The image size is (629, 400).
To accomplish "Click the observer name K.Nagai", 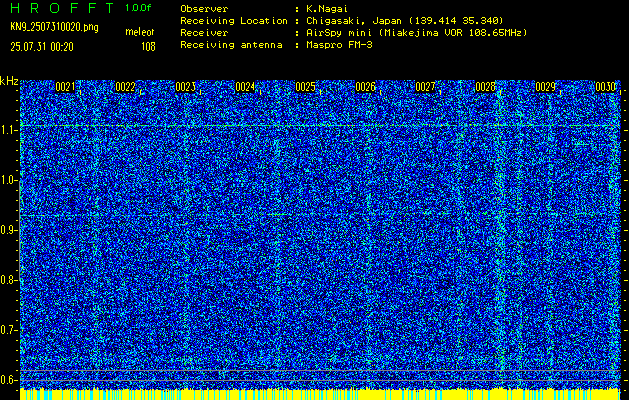I will (x=326, y=9).
